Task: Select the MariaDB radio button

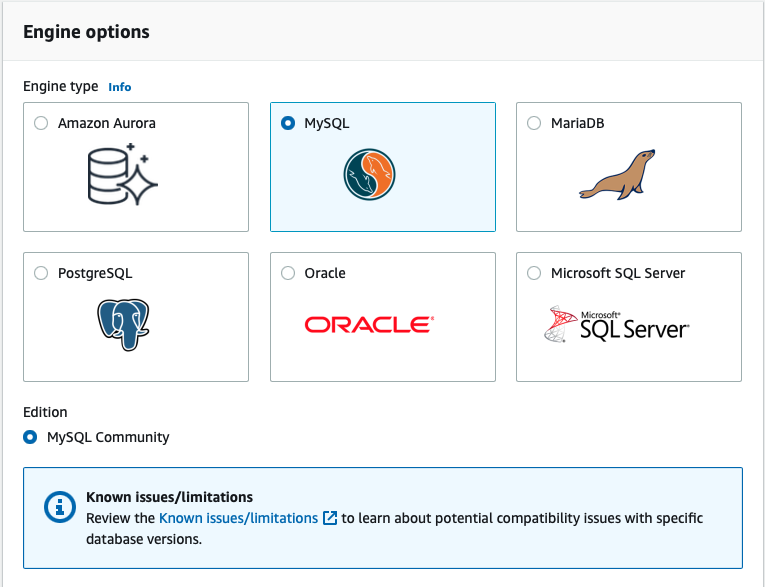Action: point(534,123)
